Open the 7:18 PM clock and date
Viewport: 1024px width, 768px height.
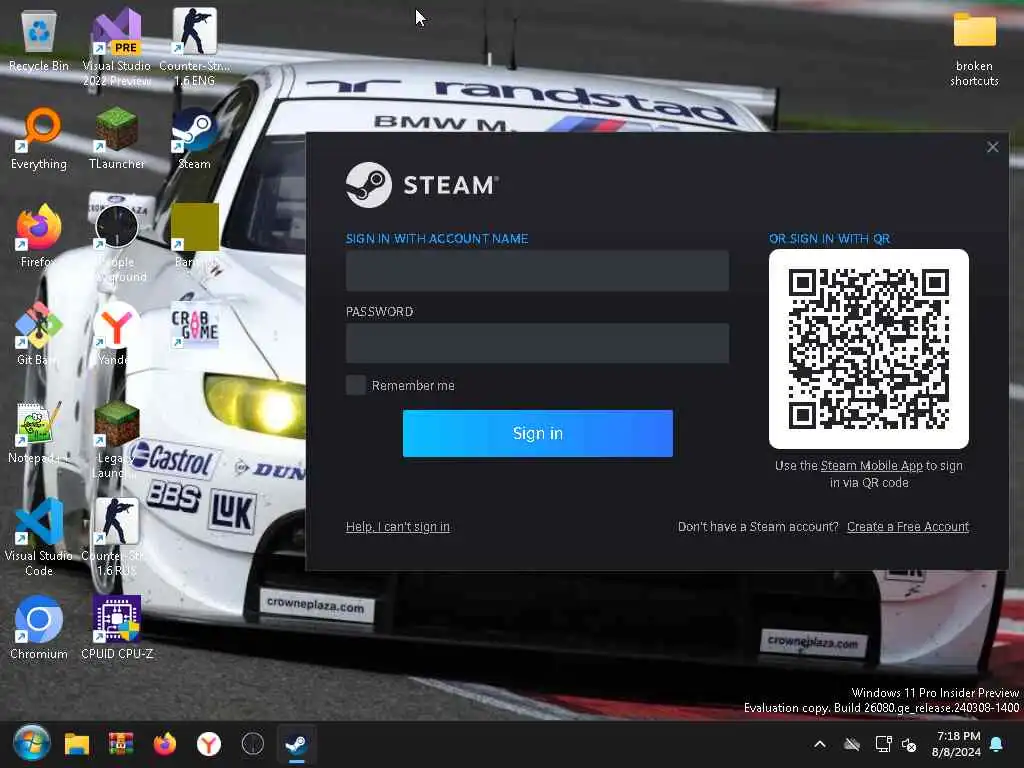point(957,744)
